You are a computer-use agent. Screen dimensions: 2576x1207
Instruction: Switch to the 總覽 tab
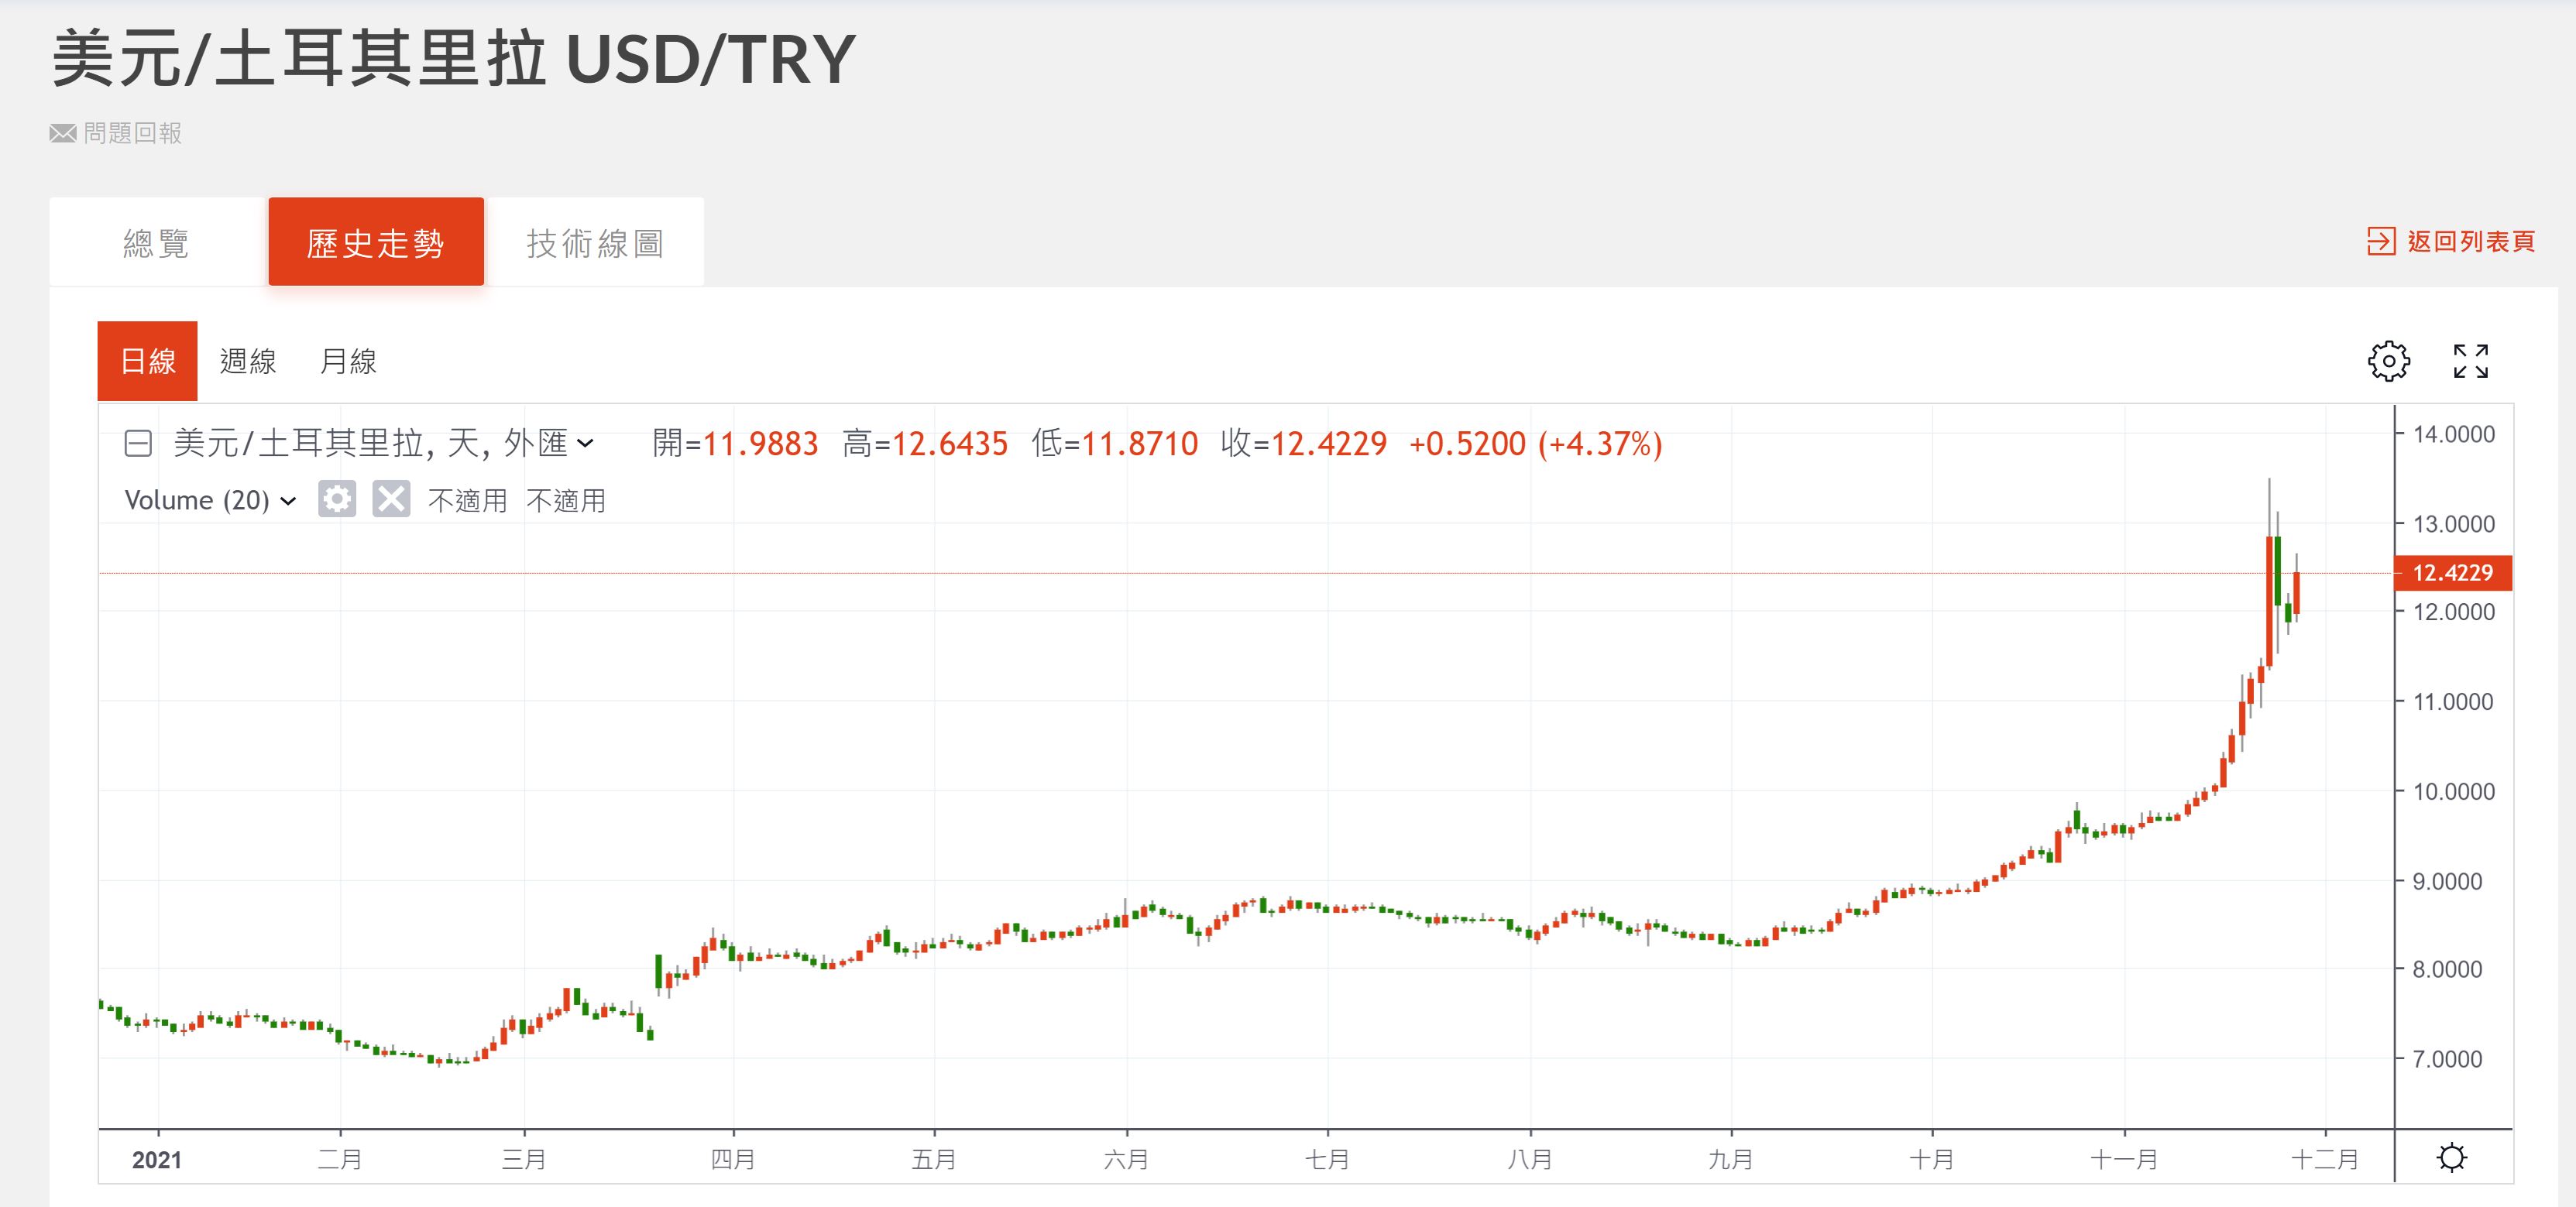tap(157, 242)
